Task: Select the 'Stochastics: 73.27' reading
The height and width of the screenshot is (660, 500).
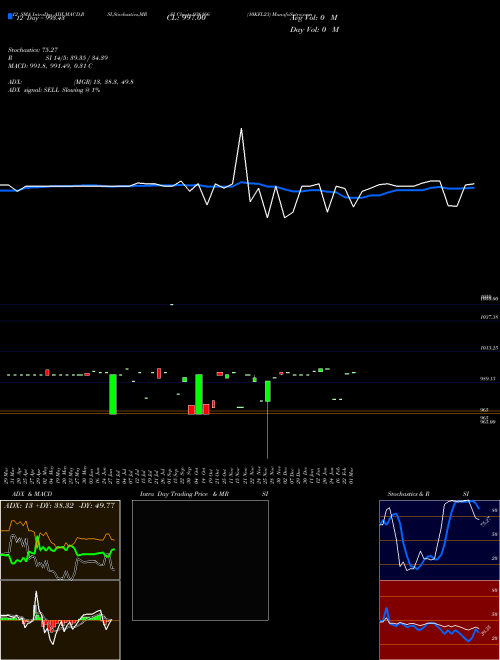Action: pyautogui.click(x=33, y=50)
